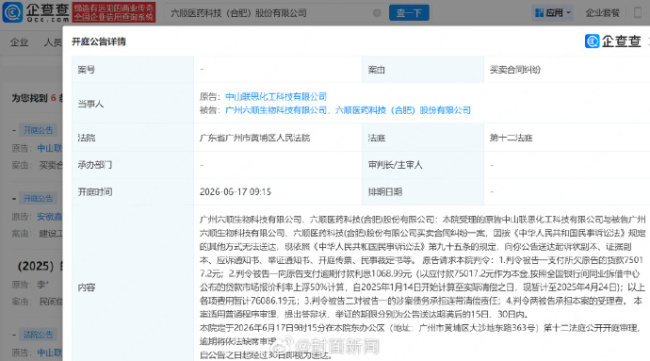Clear the search box with the x icon

[x=377, y=13]
